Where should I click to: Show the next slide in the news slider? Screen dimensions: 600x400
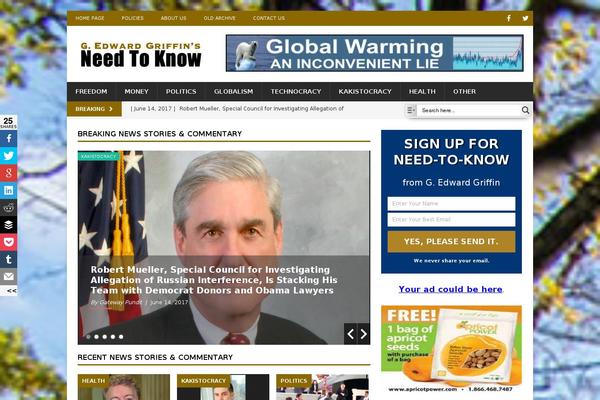coord(364,334)
